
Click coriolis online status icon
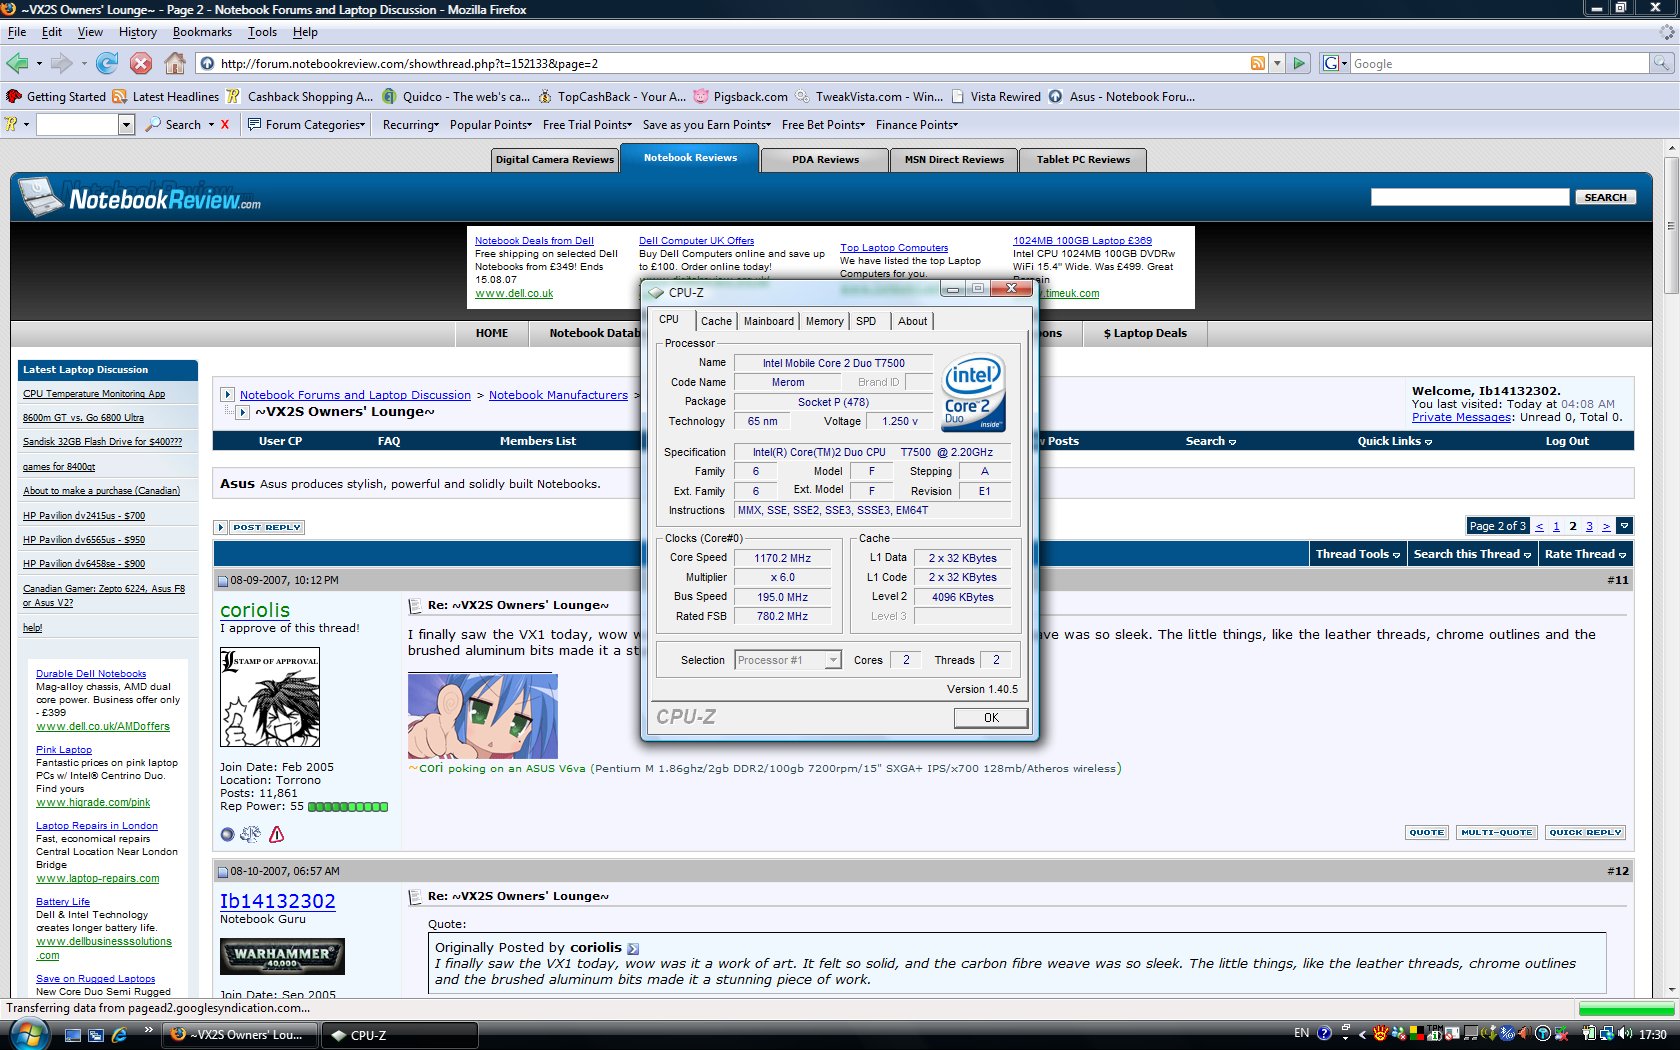(x=227, y=834)
